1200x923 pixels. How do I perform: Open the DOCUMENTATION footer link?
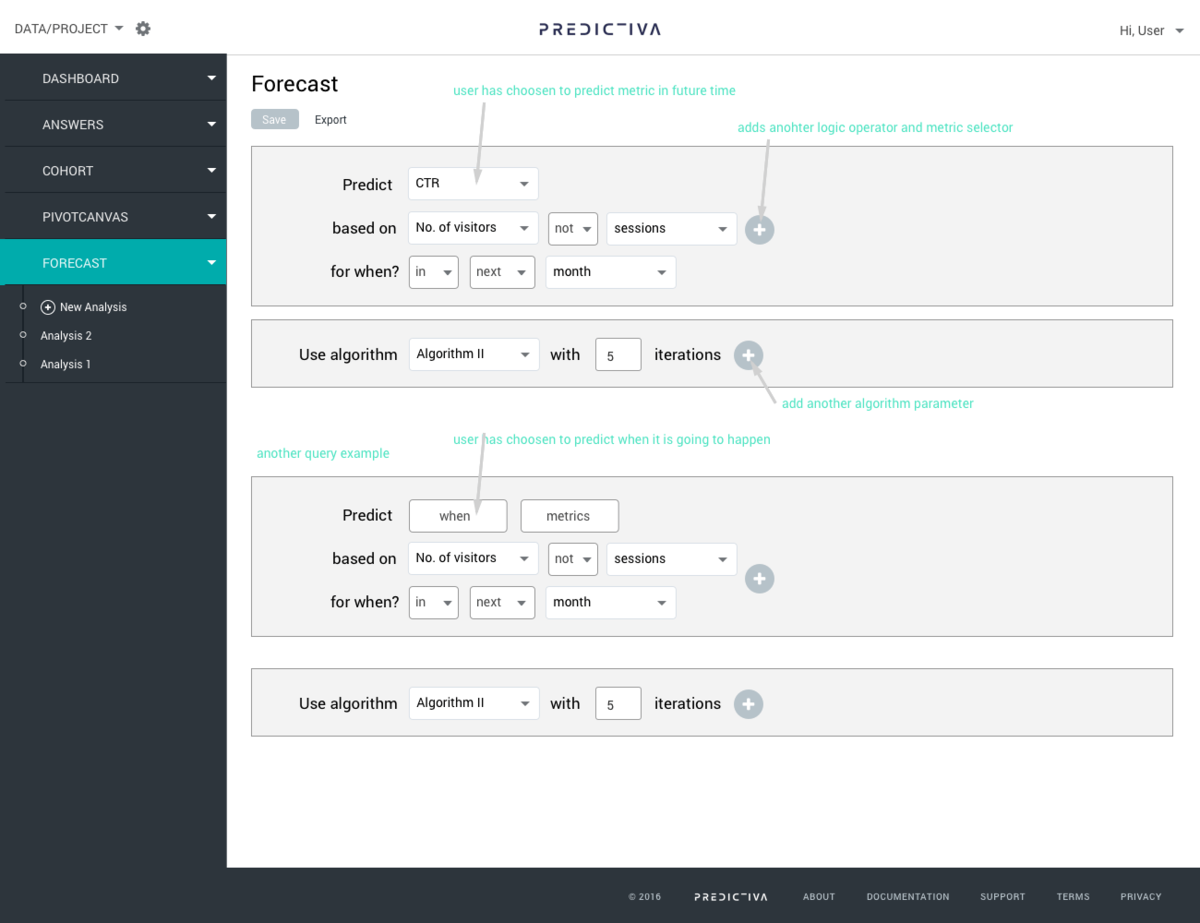point(907,896)
